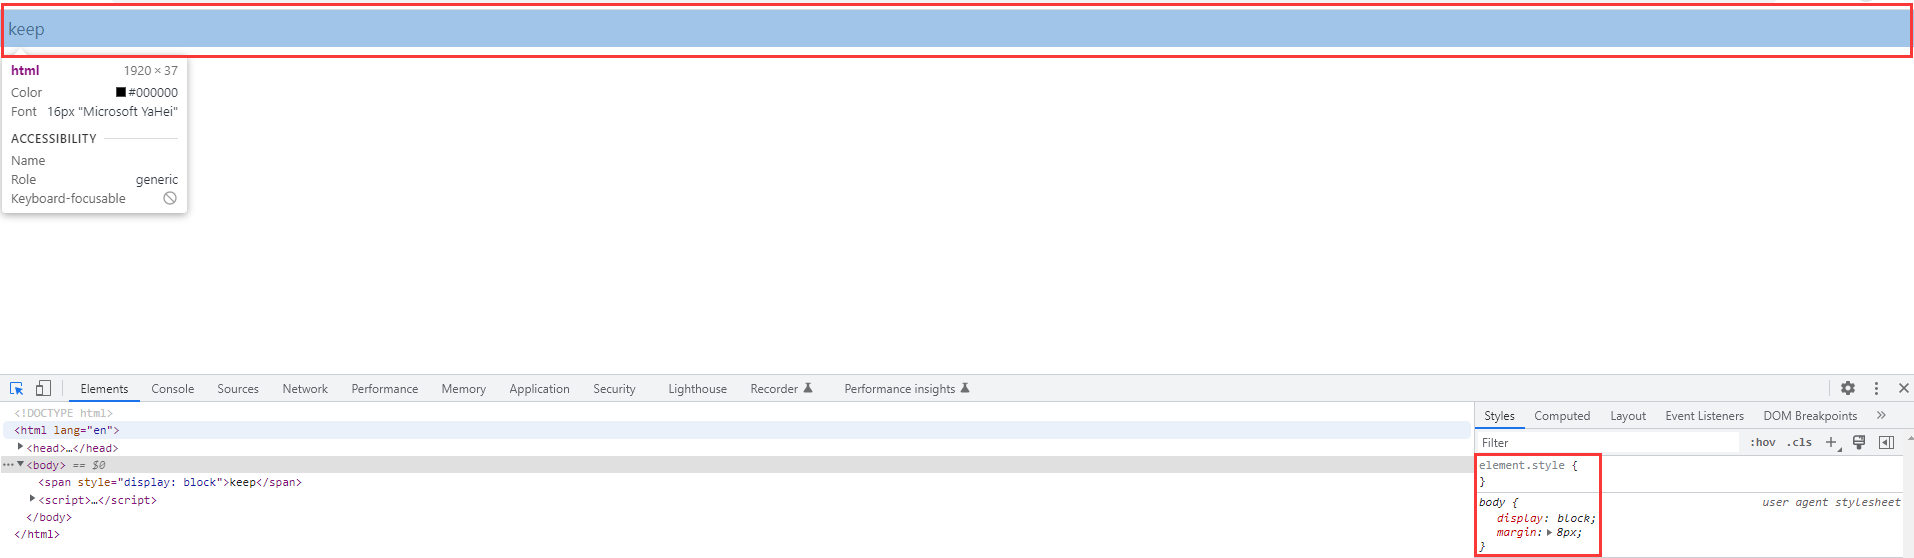Switch to the Console tab
This screenshot has height=558, width=1914.
pyautogui.click(x=172, y=389)
